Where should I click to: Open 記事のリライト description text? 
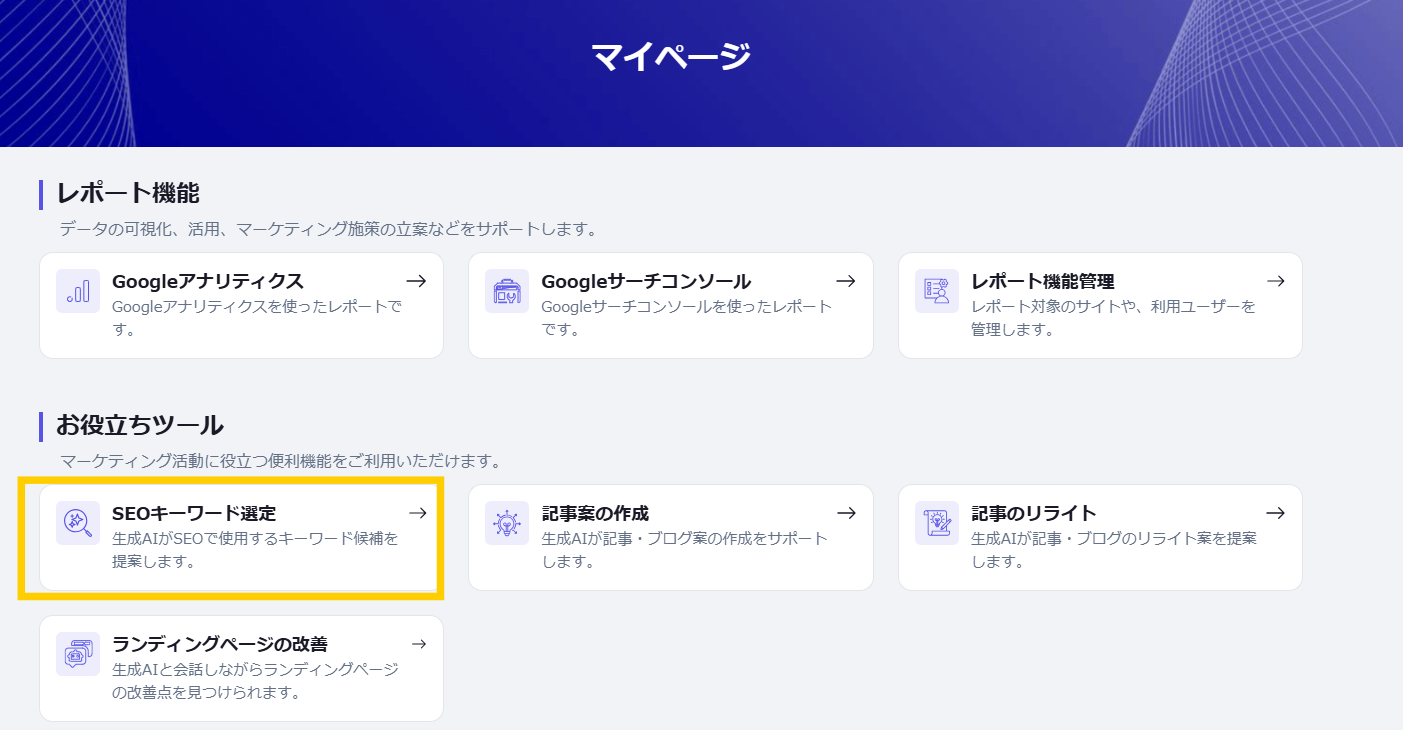click(1113, 549)
